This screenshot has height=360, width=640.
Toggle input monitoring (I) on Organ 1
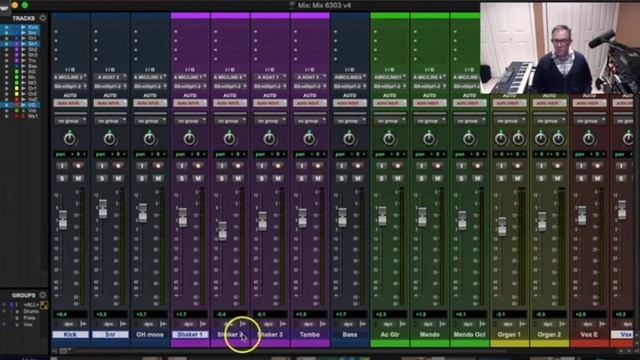pos(502,166)
